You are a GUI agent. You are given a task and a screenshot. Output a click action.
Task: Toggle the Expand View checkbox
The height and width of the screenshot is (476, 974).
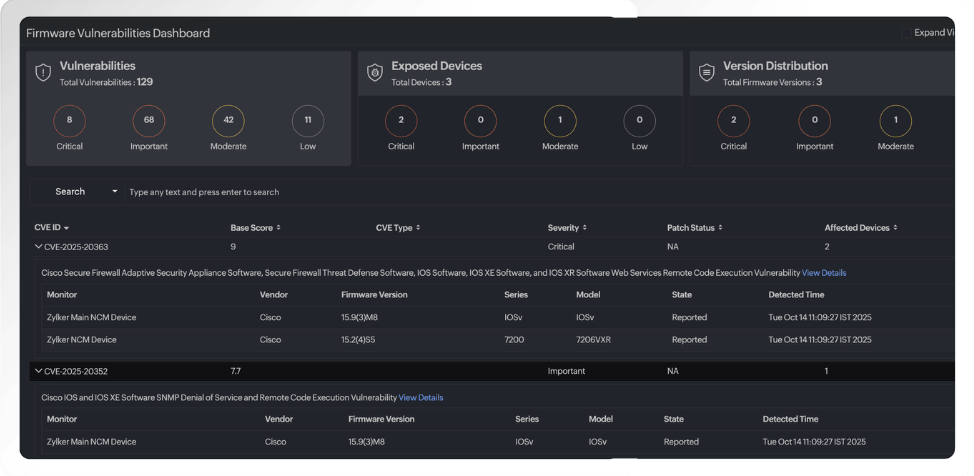(x=907, y=33)
